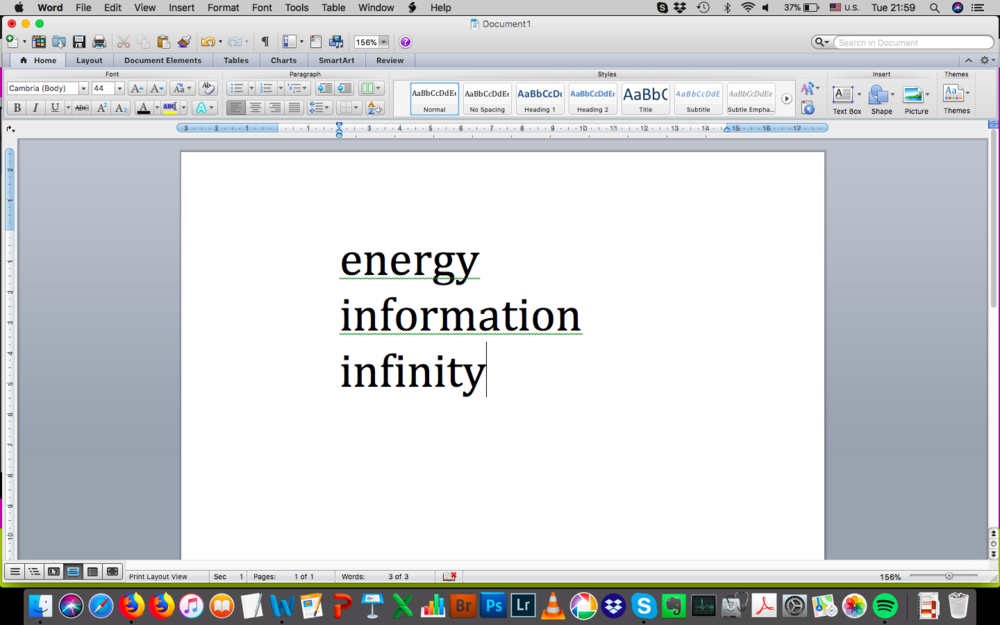
Task: Open the 156% zoom dropdown in toolbar
Action: 383,42
